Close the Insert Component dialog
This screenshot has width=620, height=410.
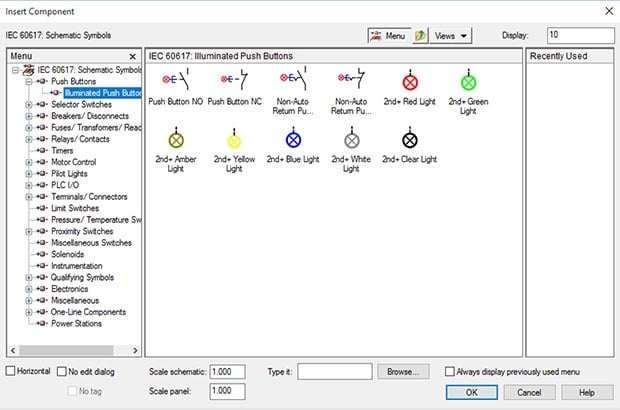click(609, 11)
